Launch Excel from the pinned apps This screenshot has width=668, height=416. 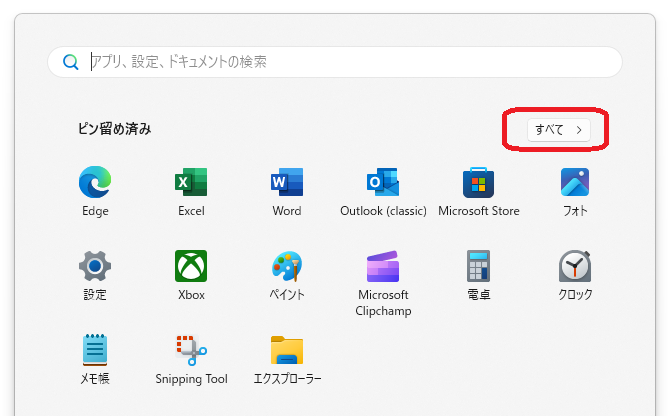tap(191, 182)
